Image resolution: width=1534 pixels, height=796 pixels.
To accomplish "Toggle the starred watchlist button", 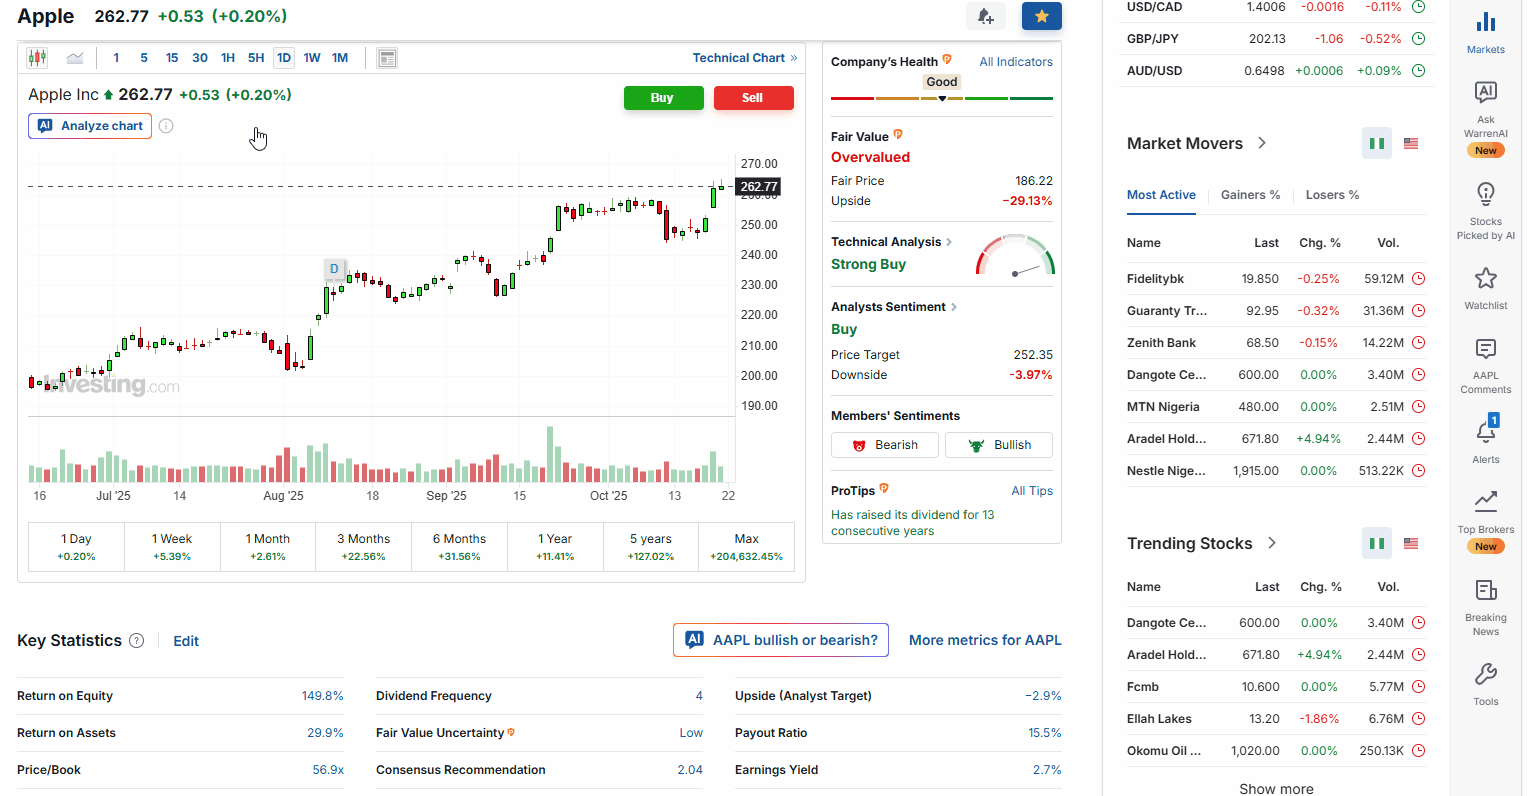I will [1041, 16].
